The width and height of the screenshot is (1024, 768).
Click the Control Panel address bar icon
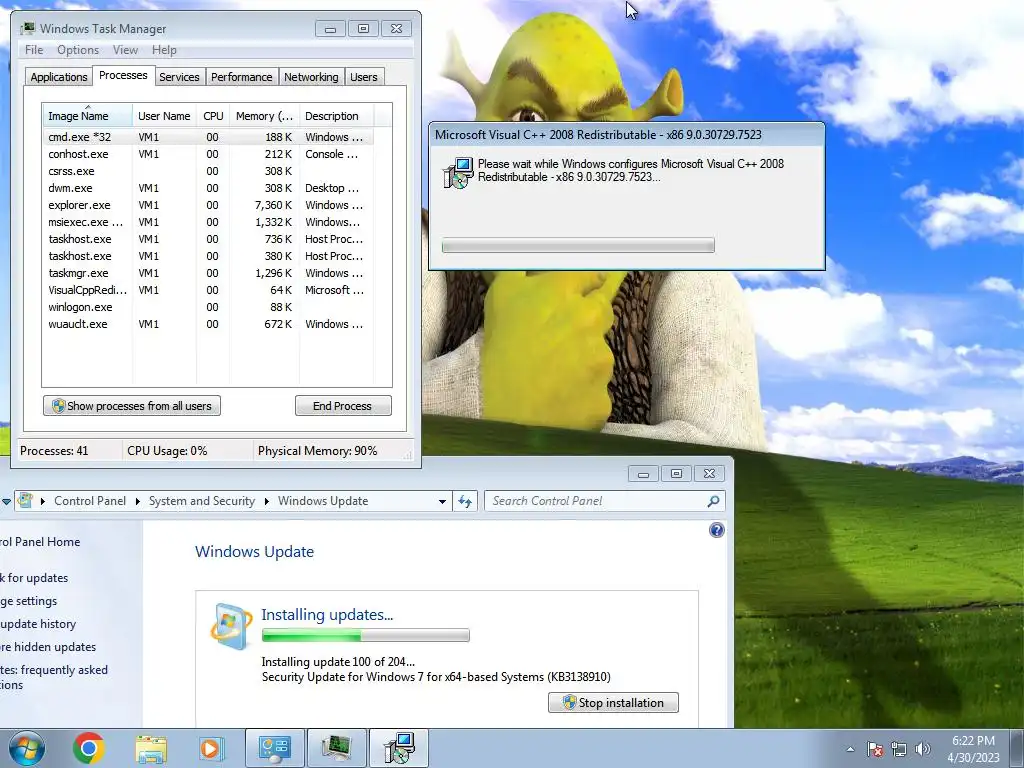[25, 501]
